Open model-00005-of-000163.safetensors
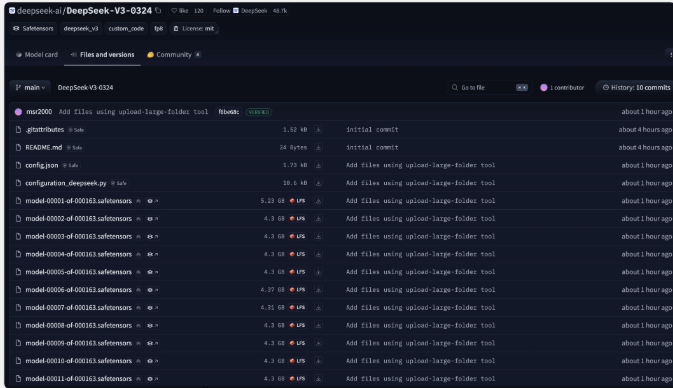Image resolution: width=673 pixels, height=388 pixels. [x=79, y=272]
